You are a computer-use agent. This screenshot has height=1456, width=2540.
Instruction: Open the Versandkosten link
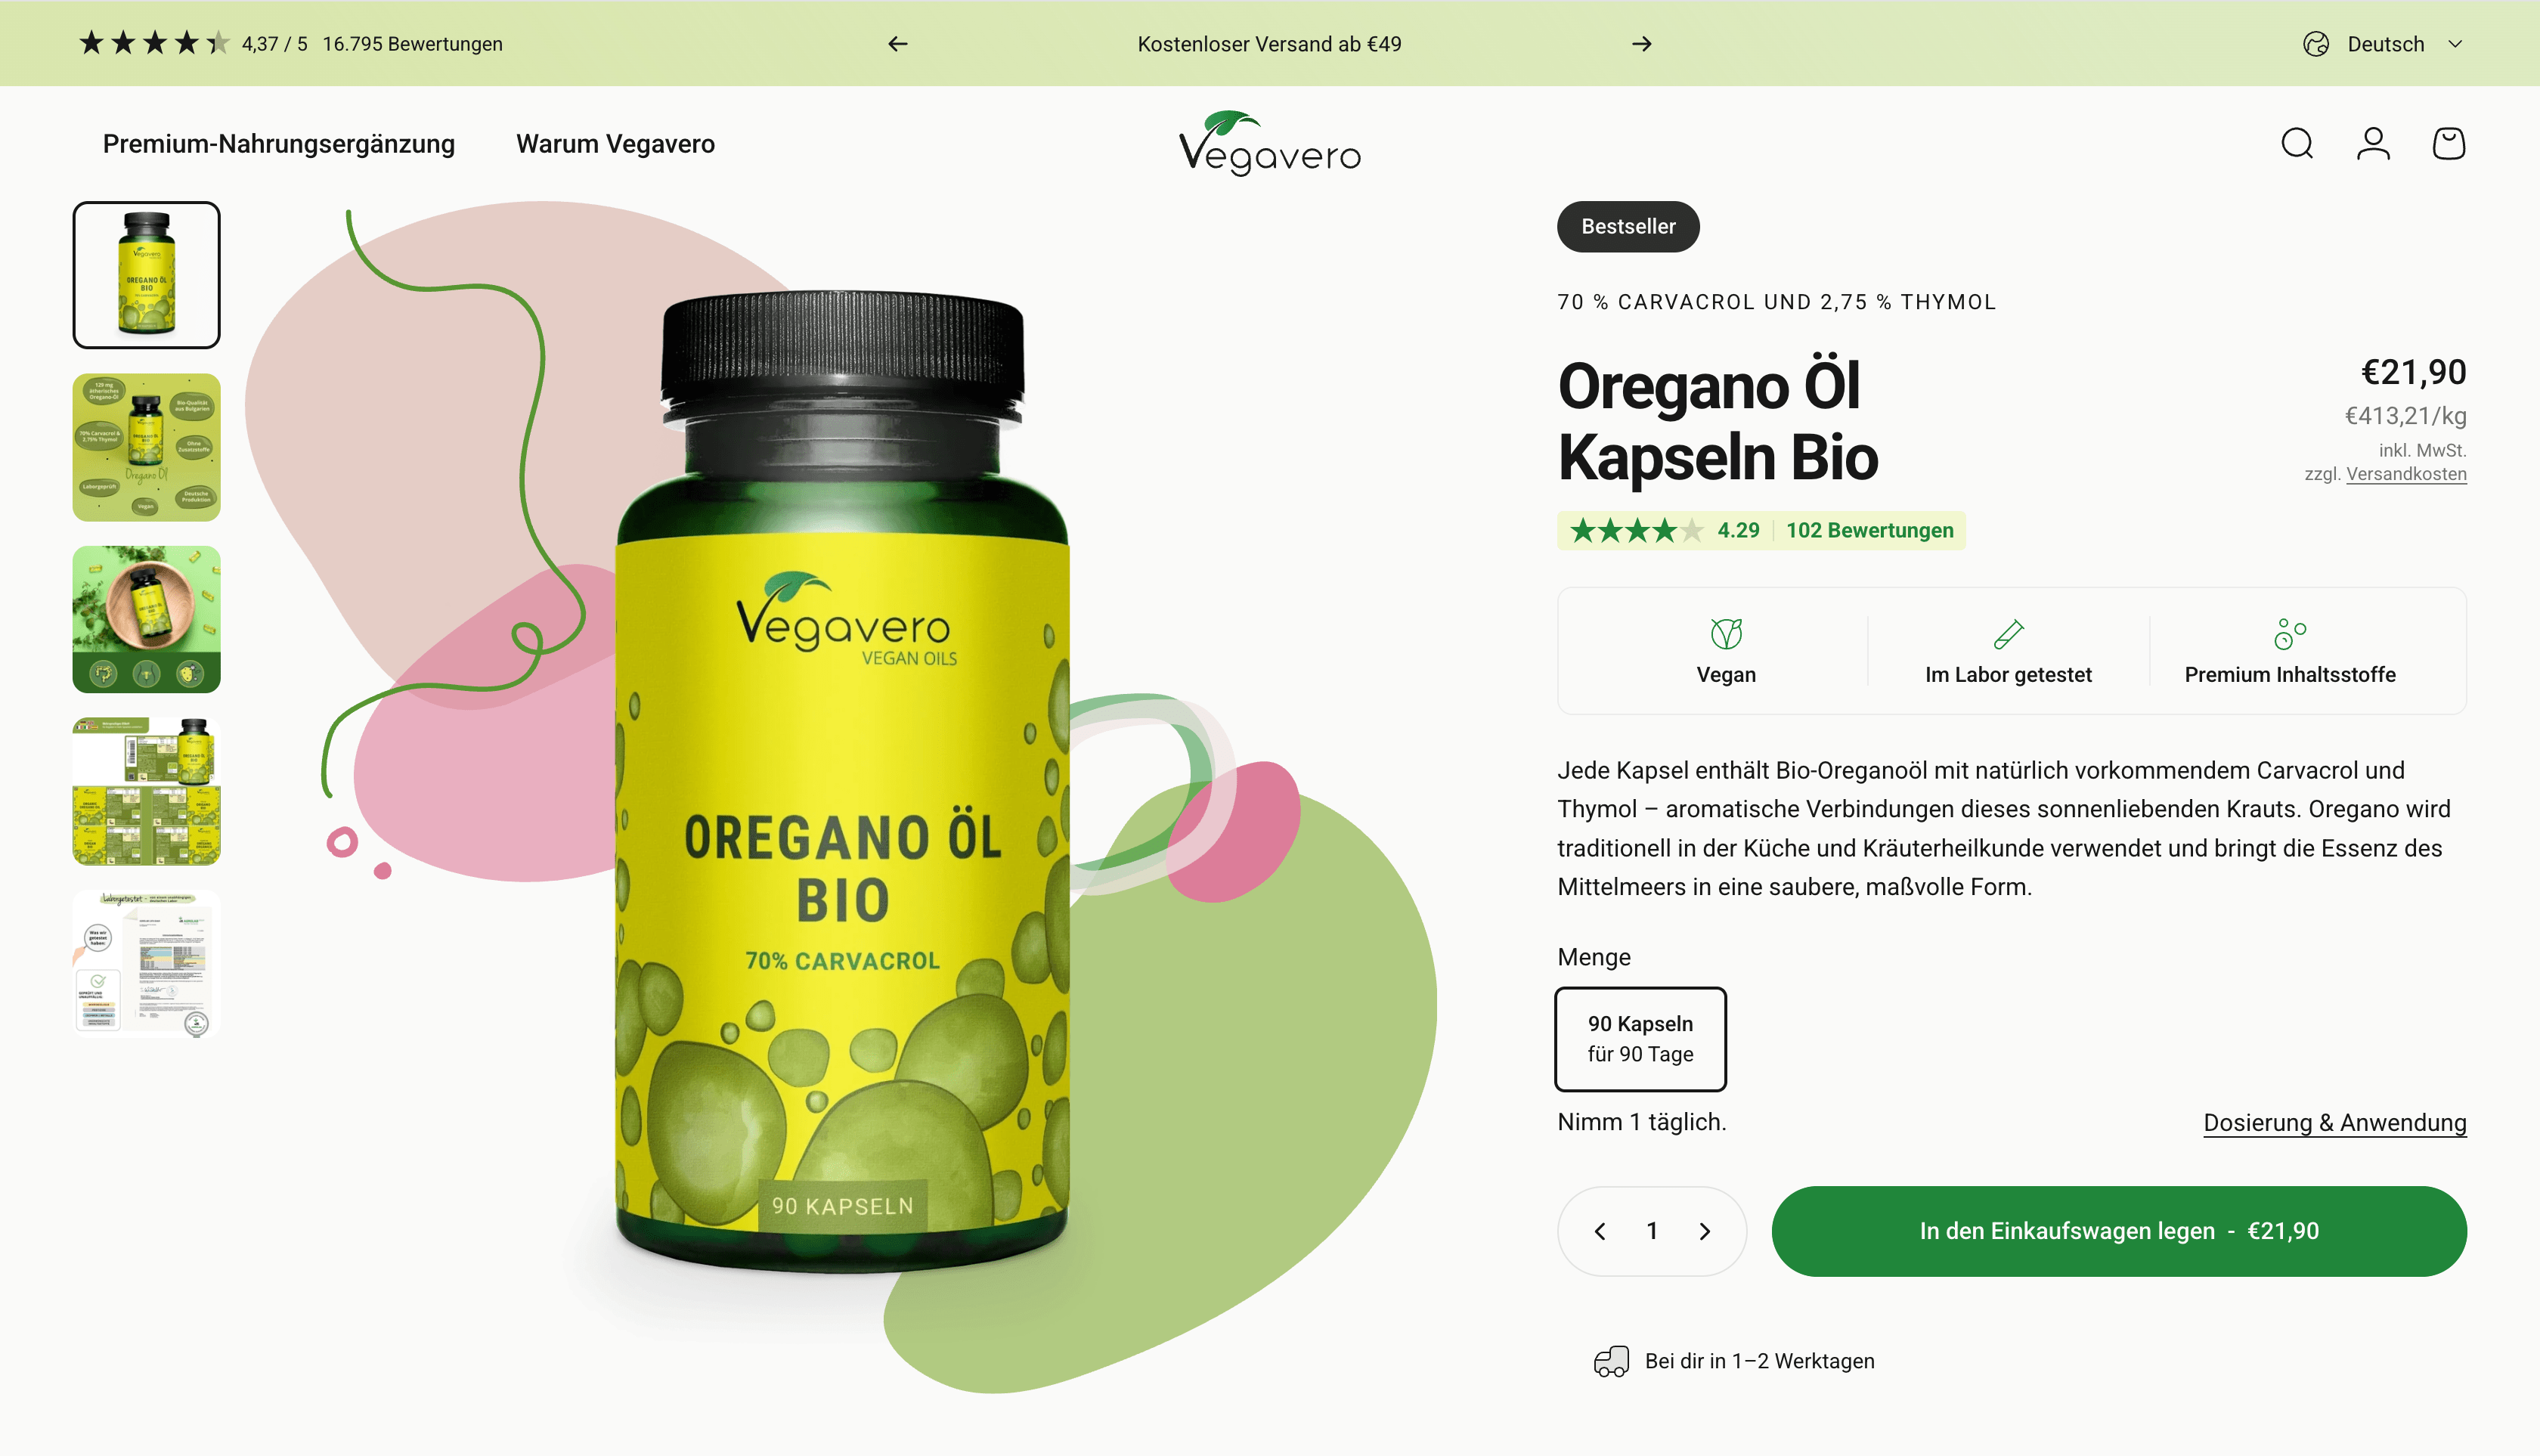pos(2406,474)
